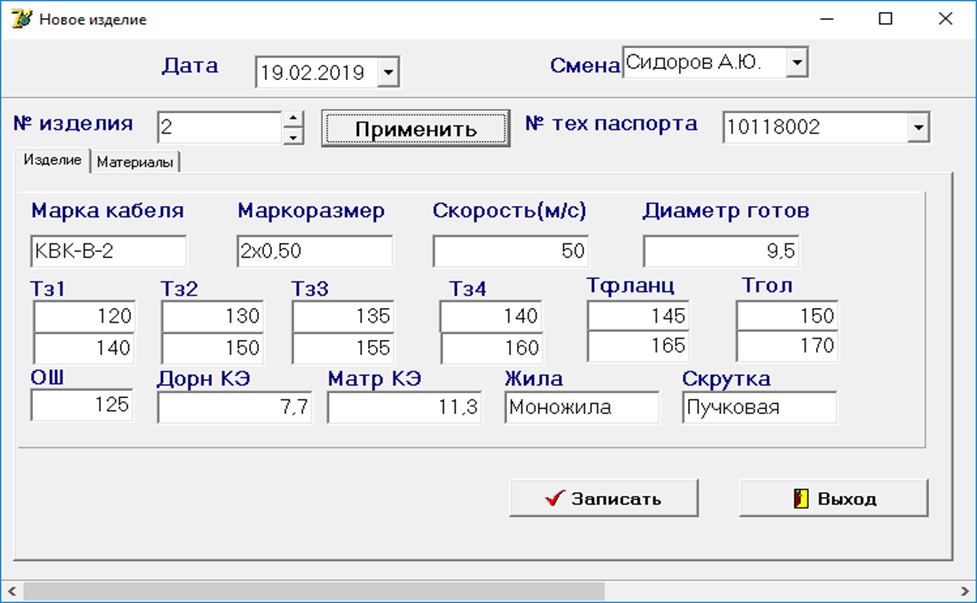Click the Скрутка field Пучковая
This screenshot has width=977, height=603.
click(760, 407)
